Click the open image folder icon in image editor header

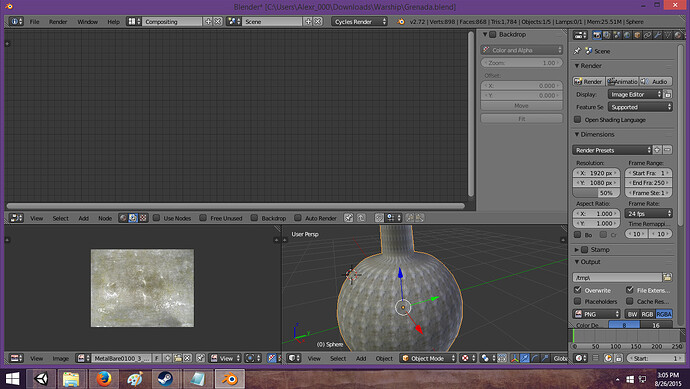click(178, 358)
